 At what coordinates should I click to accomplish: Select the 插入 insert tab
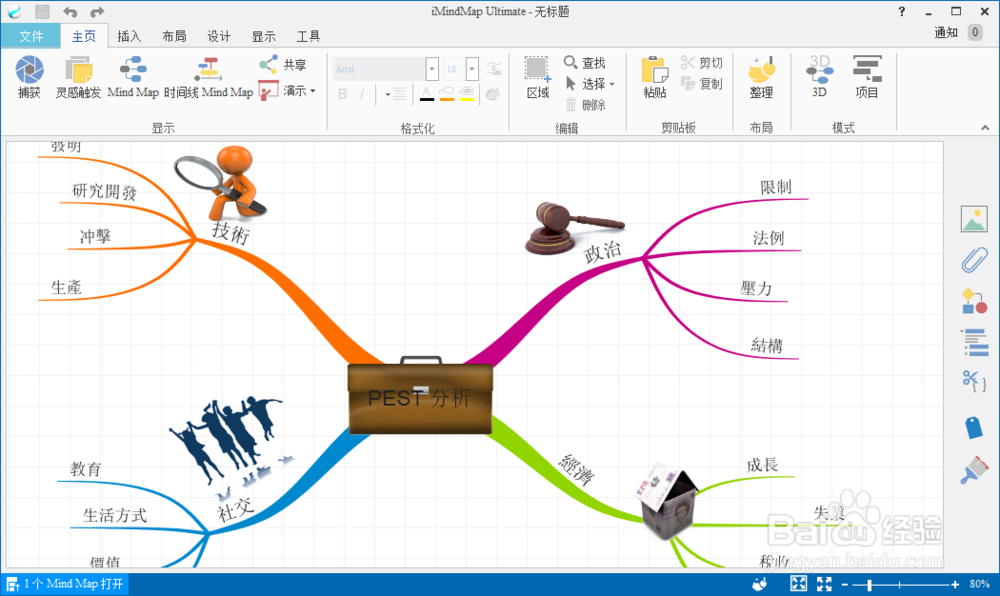coord(129,36)
